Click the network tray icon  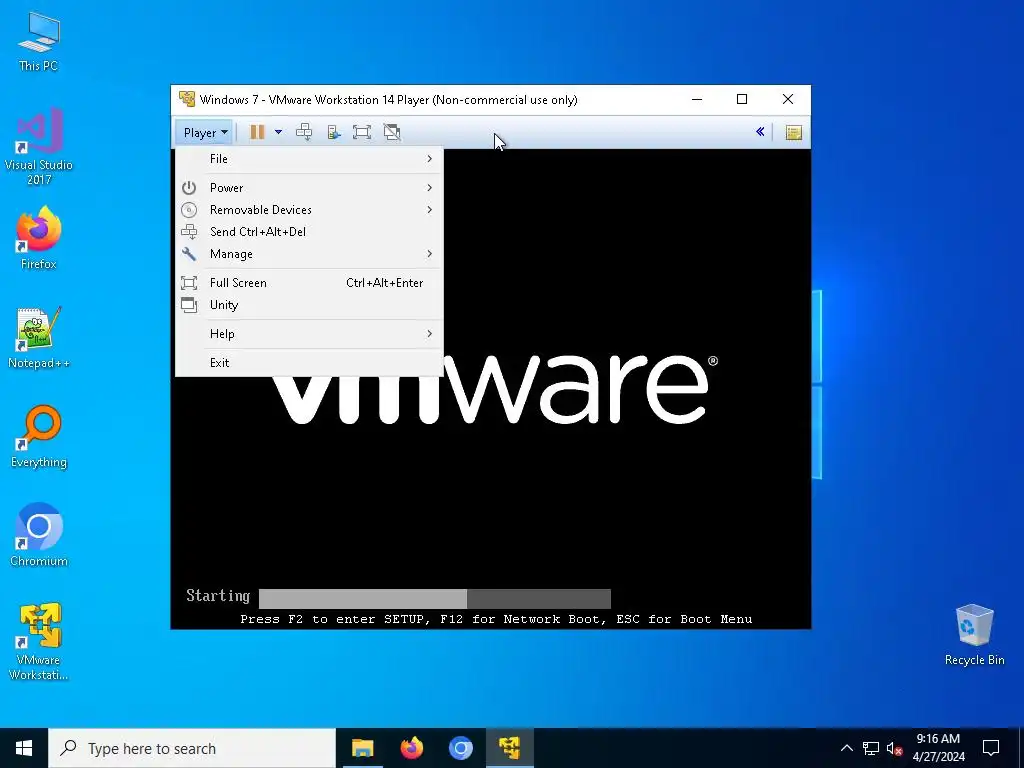click(871, 748)
